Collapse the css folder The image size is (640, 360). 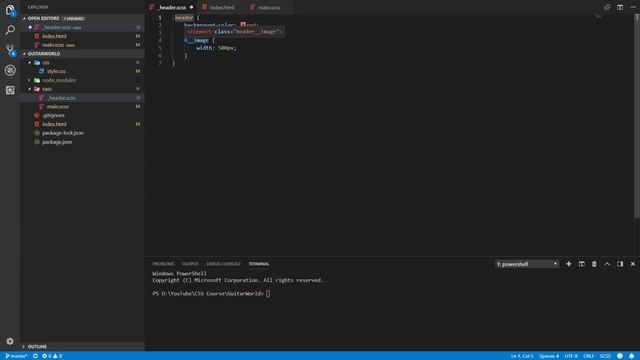point(29,62)
